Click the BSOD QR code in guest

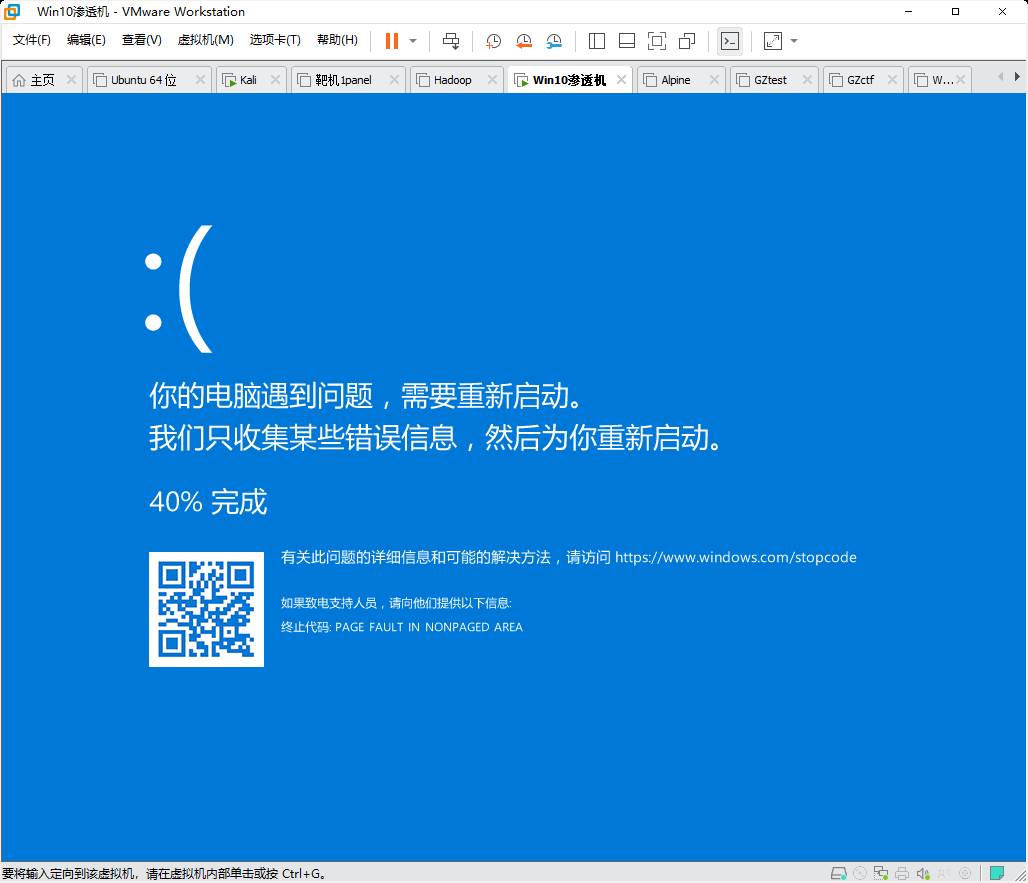[x=206, y=609]
